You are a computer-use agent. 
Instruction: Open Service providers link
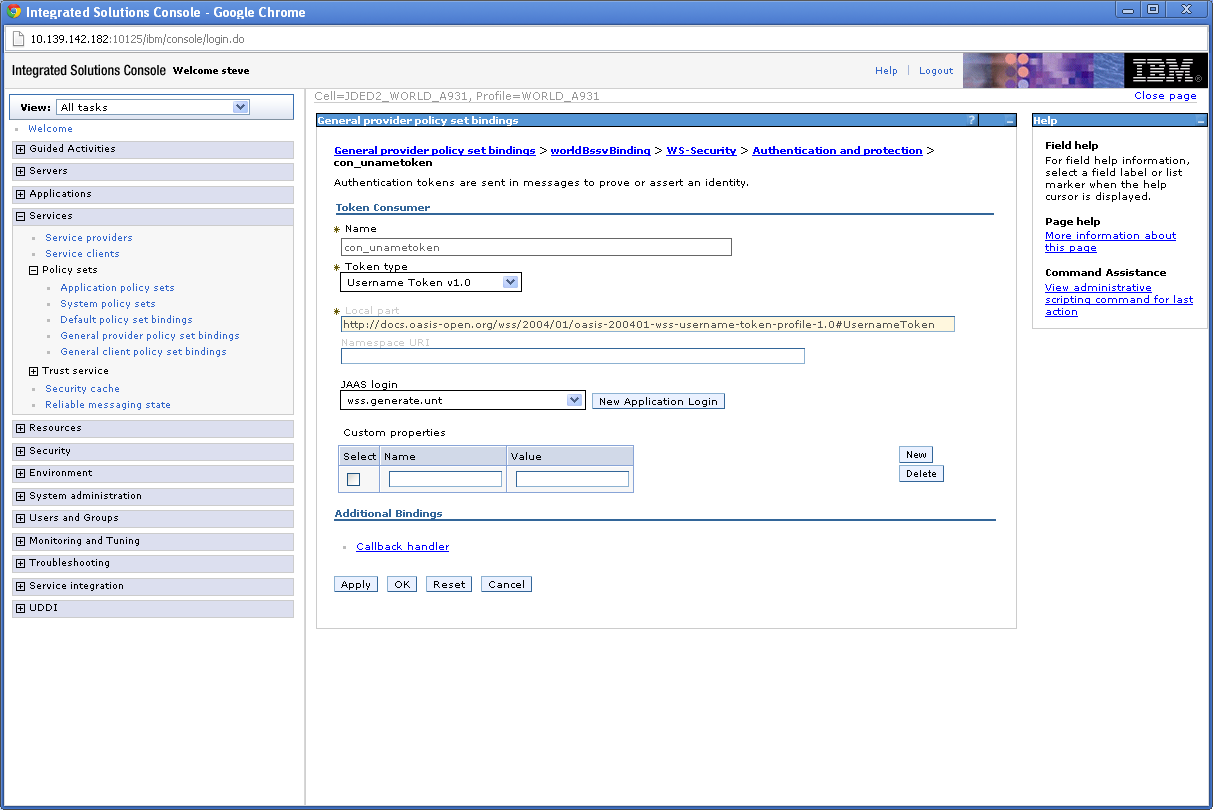click(89, 238)
